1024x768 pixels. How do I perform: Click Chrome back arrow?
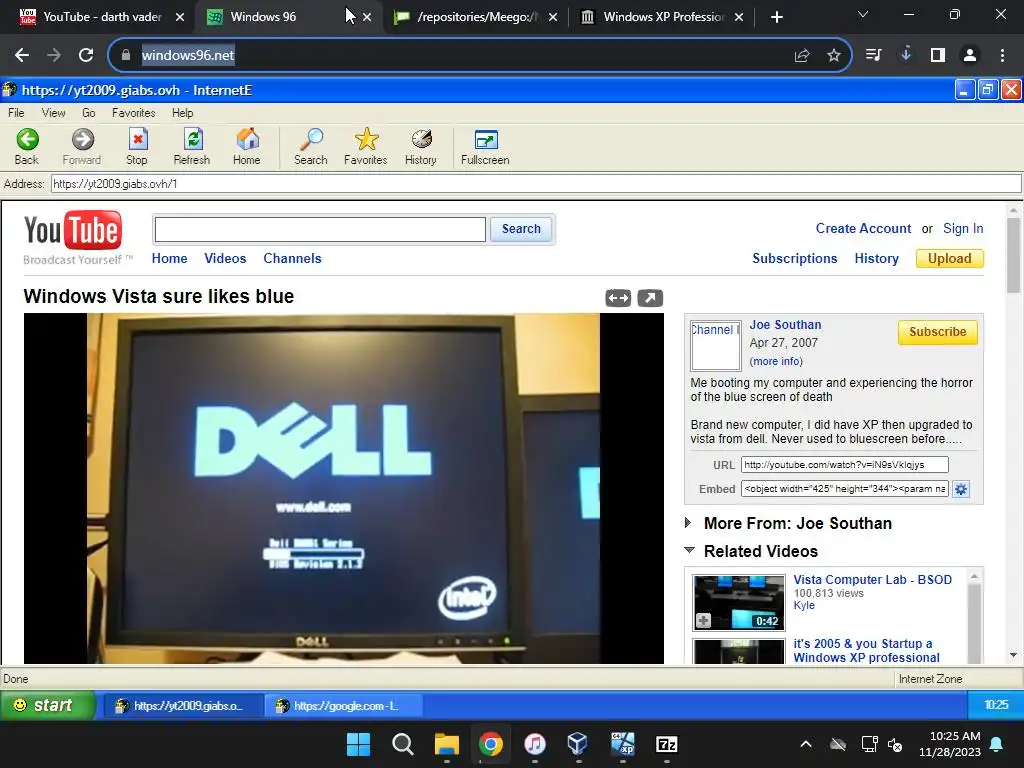[x=22, y=56]
